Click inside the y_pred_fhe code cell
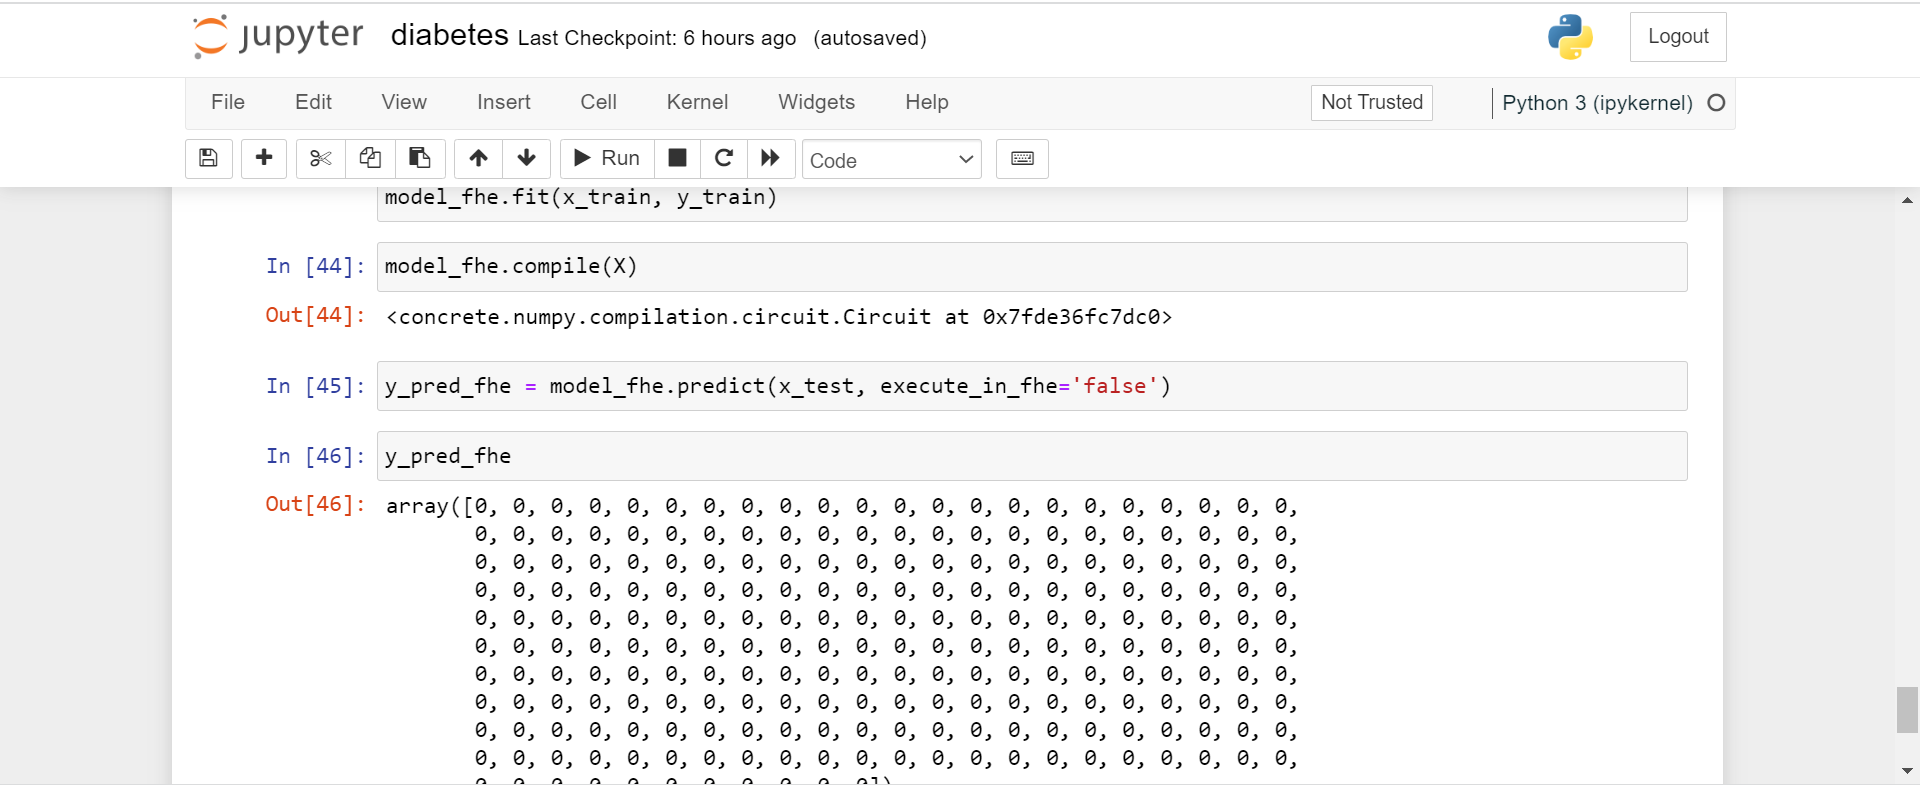 [x=1030, y=456]
